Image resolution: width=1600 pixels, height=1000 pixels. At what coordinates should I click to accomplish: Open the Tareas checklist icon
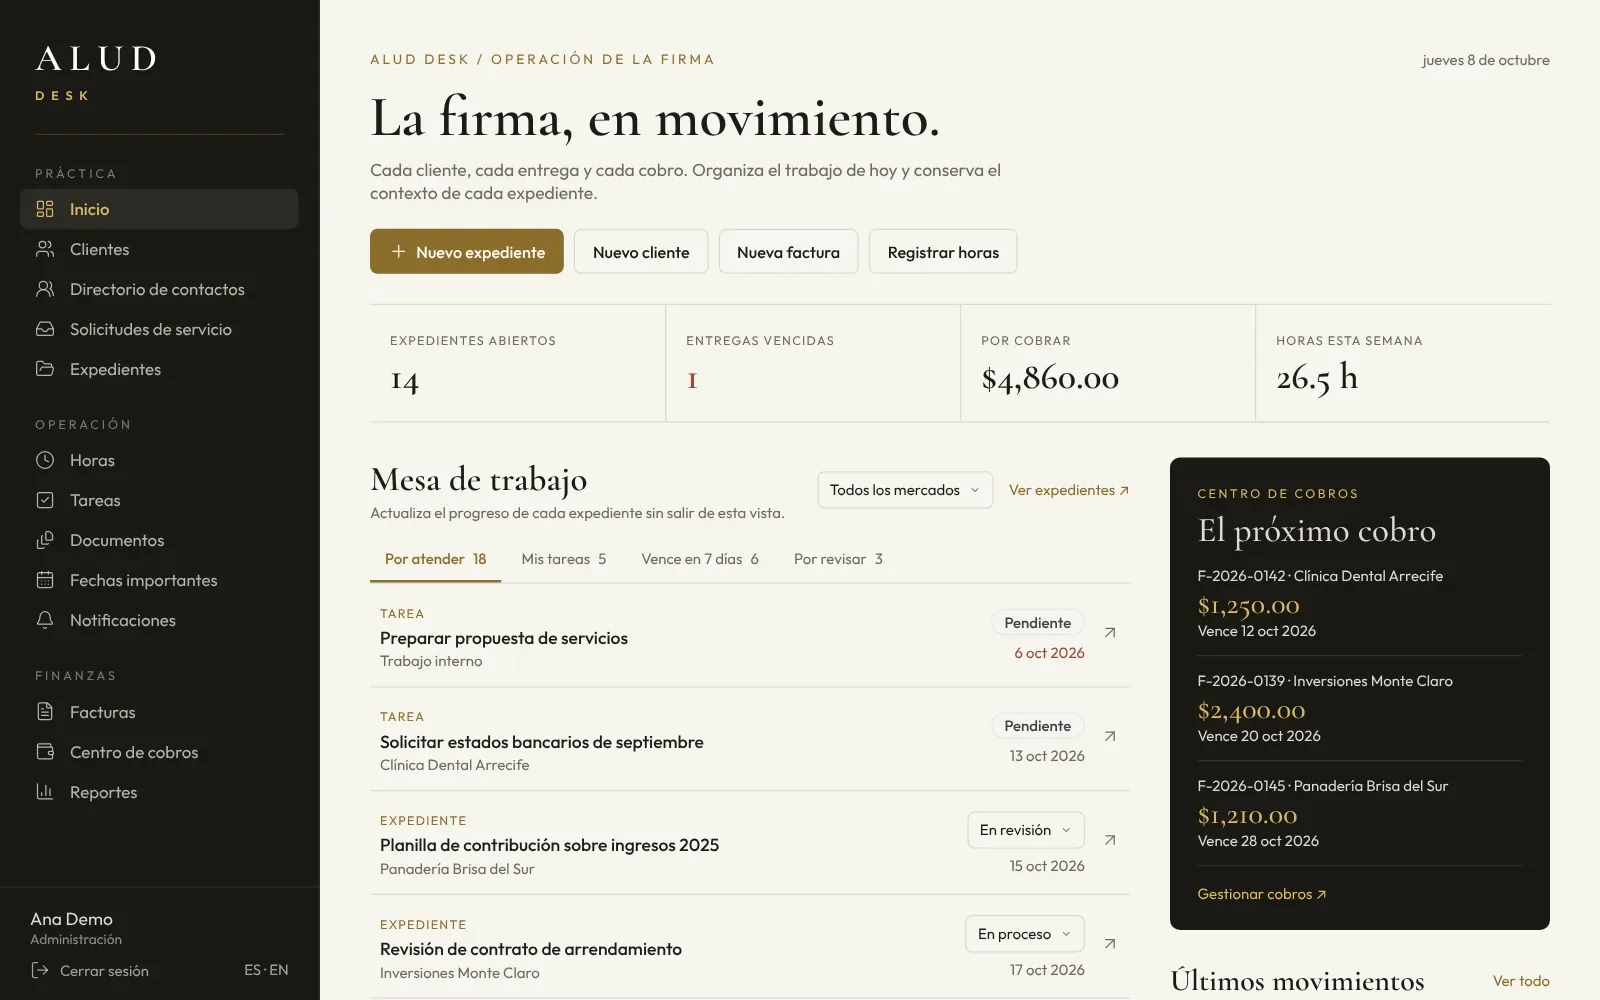(45, 500)
